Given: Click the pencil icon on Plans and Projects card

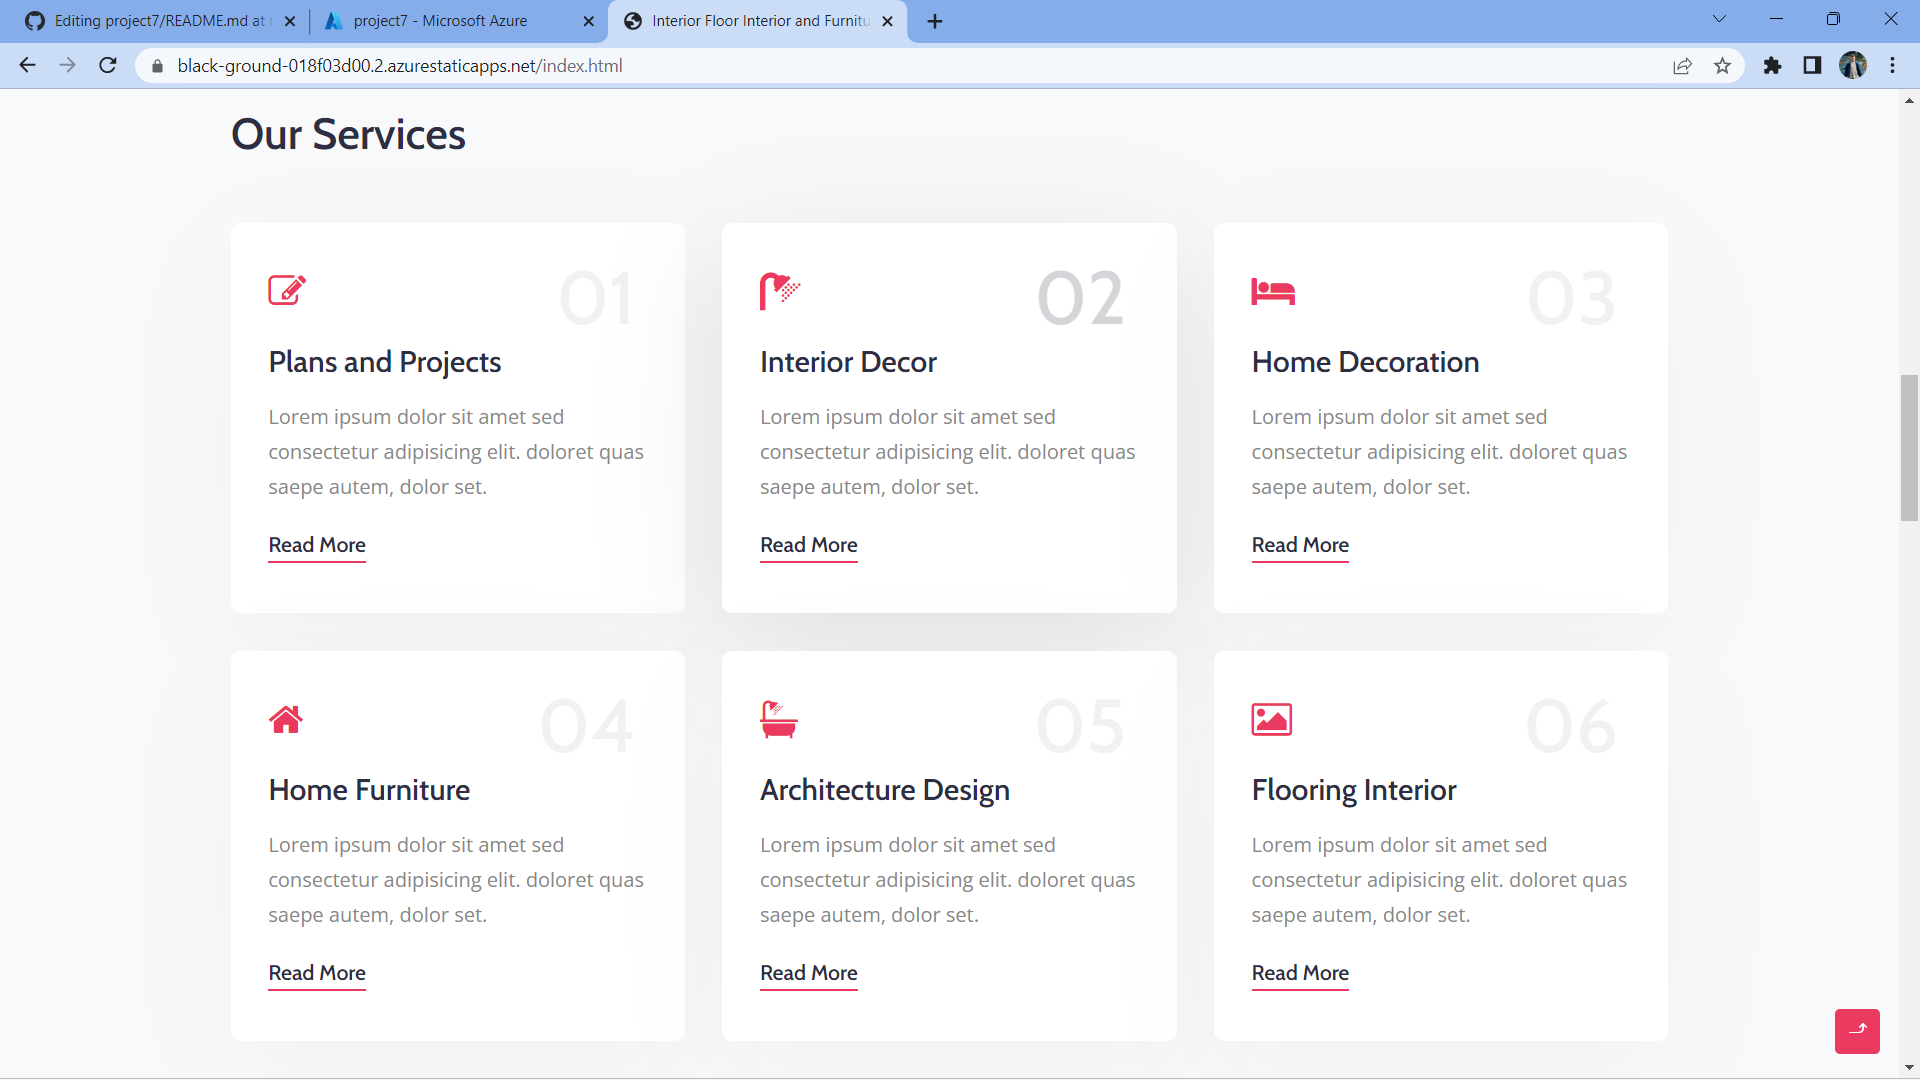Looking at the screenshot, I should tap(287, 290).
